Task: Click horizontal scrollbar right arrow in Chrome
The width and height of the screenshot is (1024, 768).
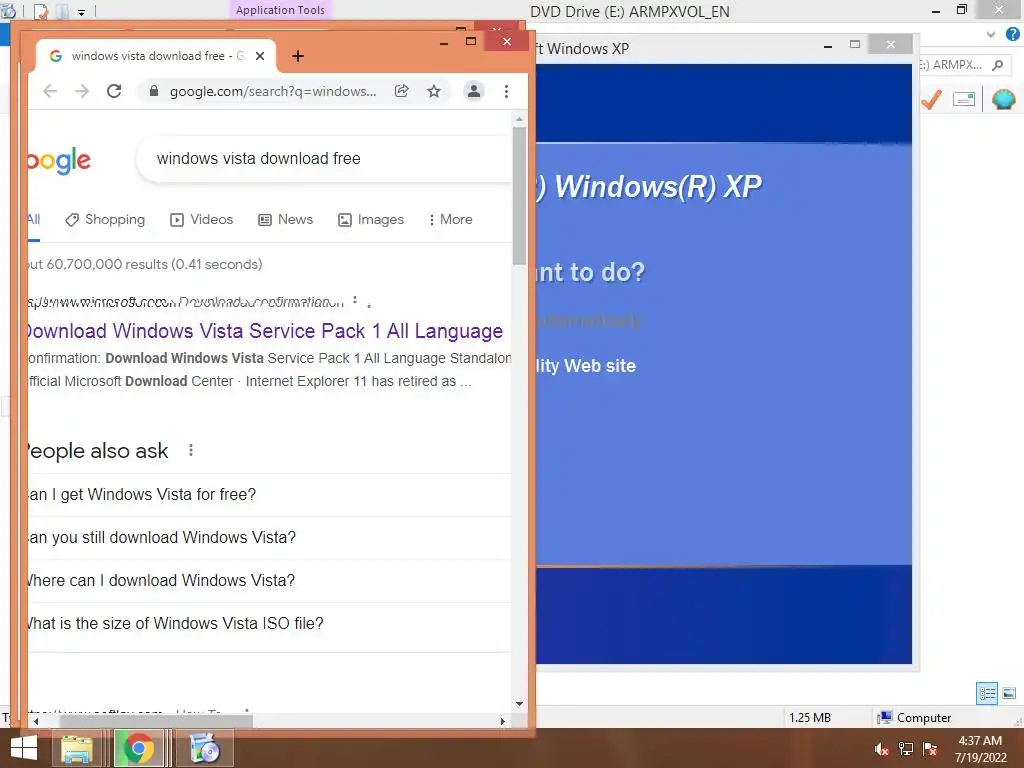Action: point(502,721)
